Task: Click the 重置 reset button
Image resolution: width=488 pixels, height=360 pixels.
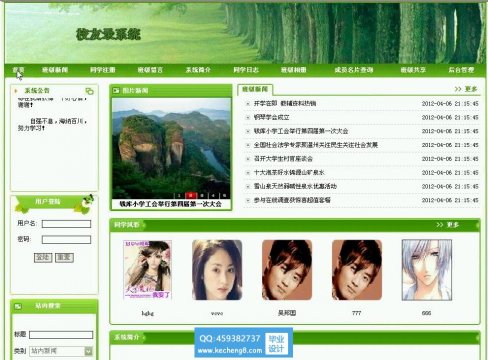Action: tap(64, 257)
